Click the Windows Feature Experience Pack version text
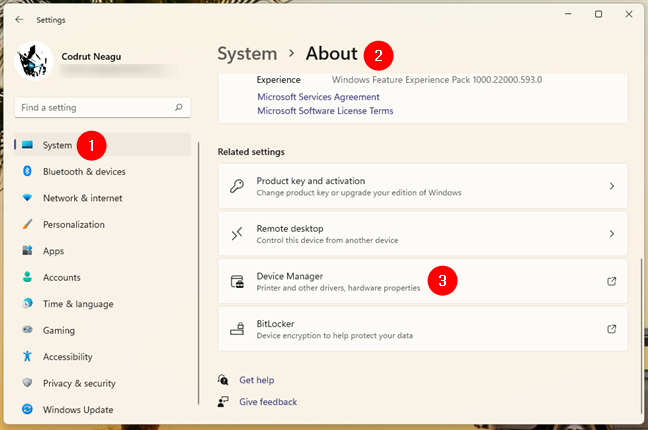This screenshot has height=430, width=648. click(437, 80)
